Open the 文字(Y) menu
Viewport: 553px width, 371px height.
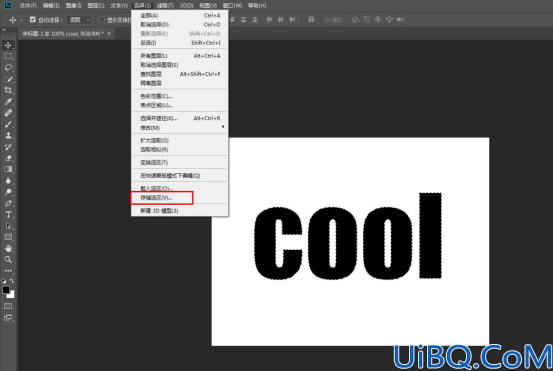(x=119, y=5)
